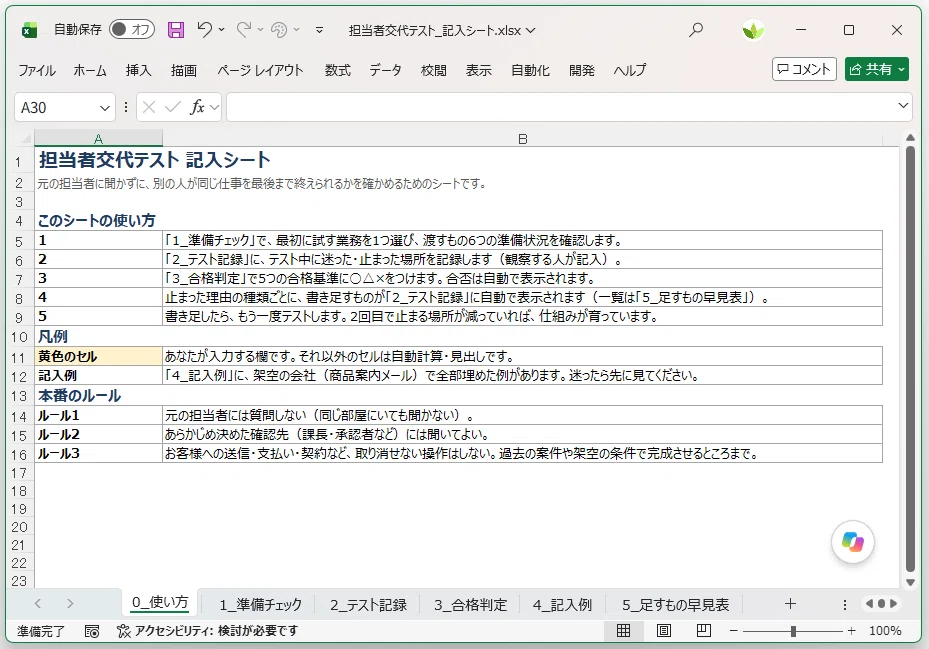The width and height of the screenshot is (929, 649).
Task: Save the workbook with the floppy disk icon
Action: 176,30
